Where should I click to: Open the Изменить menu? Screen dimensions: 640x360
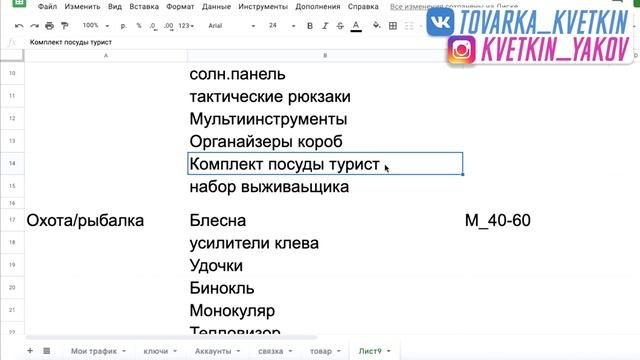tap(82, 7)
